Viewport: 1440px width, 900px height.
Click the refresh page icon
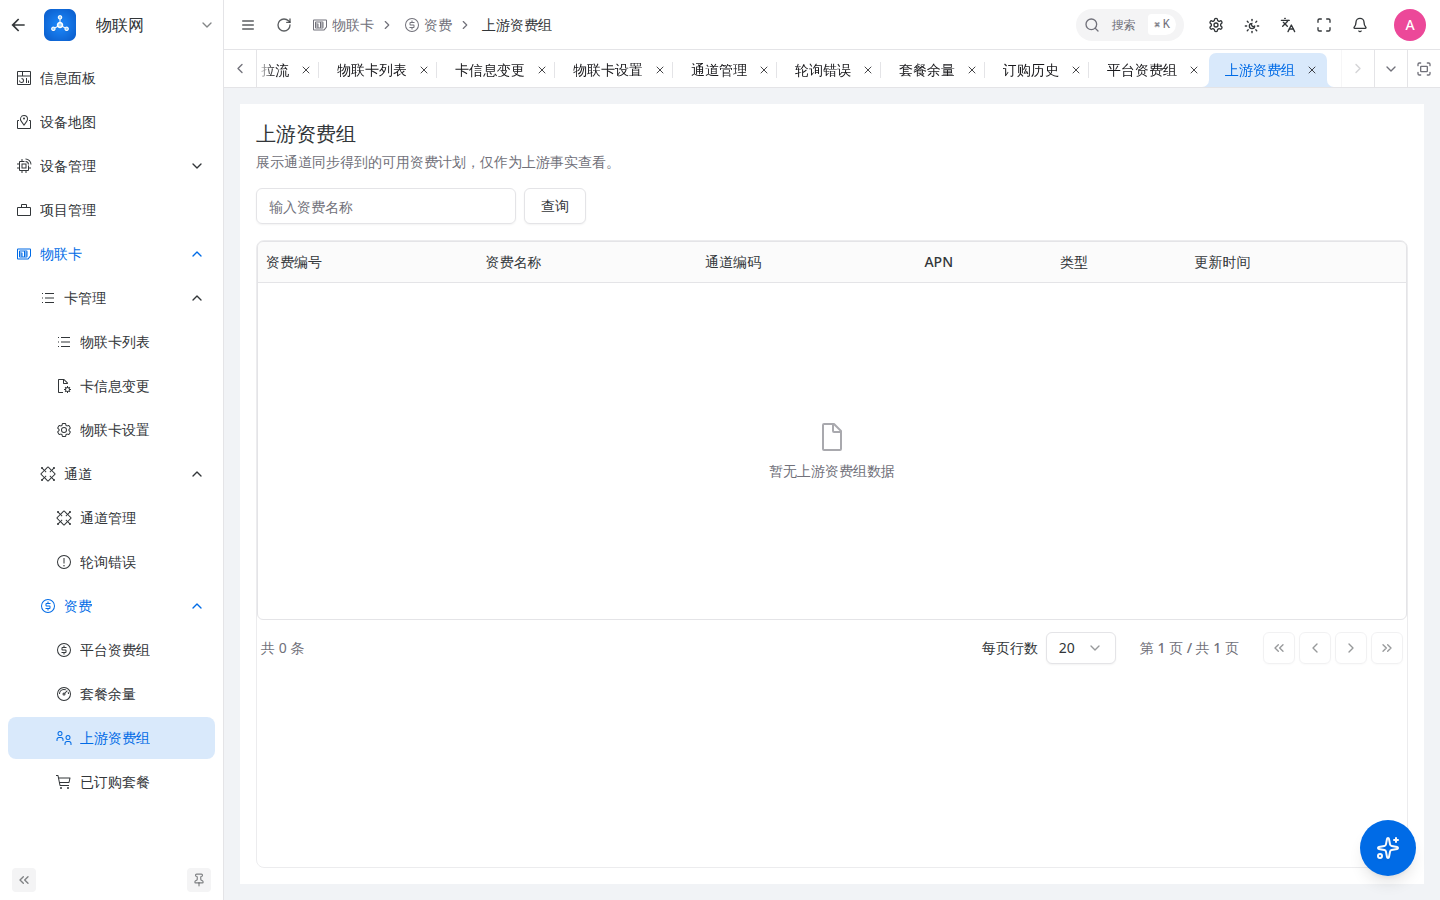click(x=284, y=25)
